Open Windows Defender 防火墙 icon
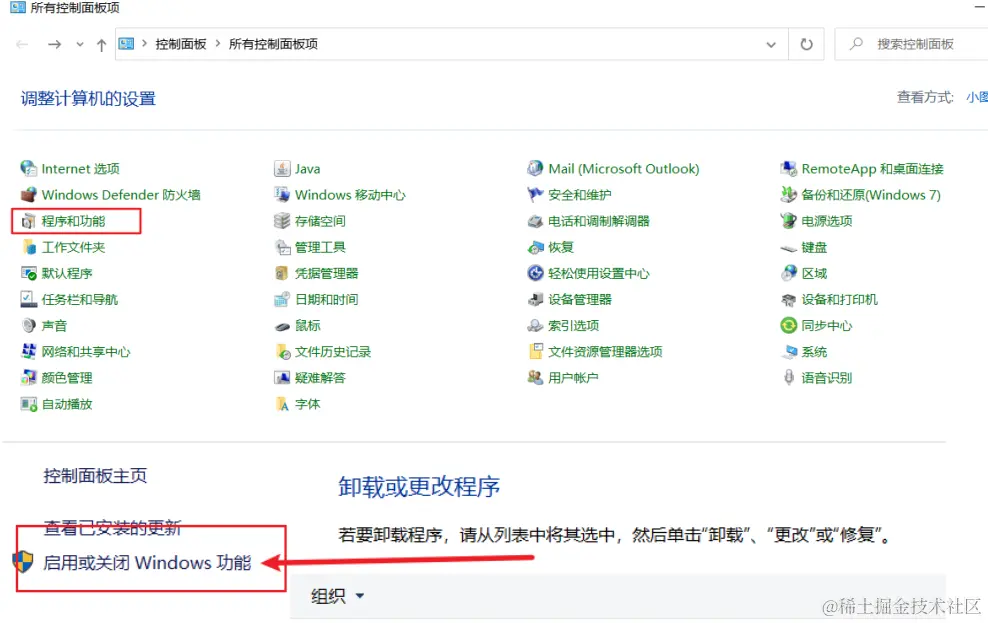The height and width of the screenshot is (623, 988). (28, 195)
